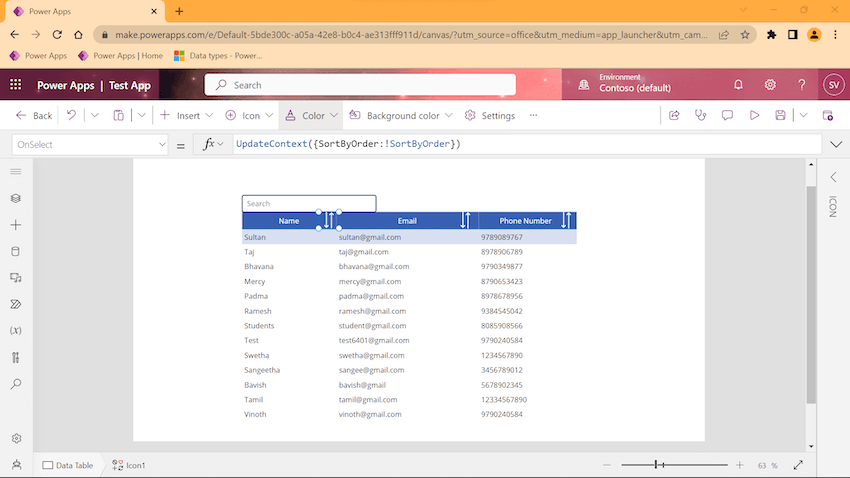Open the Advanced tools icon in sidebar
This screenshot has width=850, height=478.
[x=16, y=357]
